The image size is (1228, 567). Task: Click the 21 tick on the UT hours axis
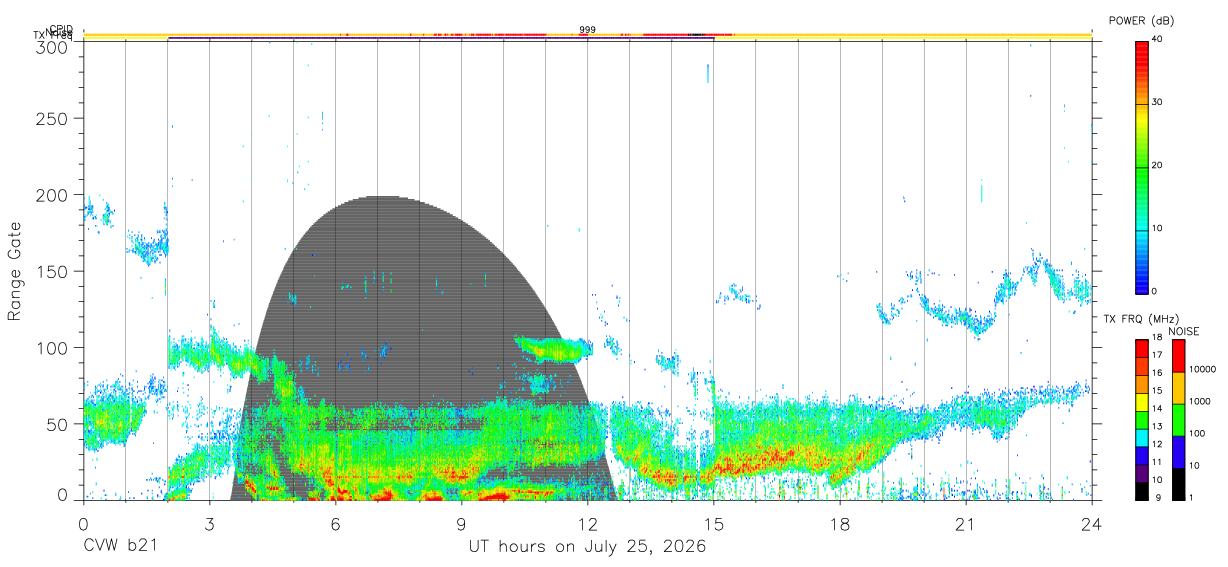coord(966,524)
